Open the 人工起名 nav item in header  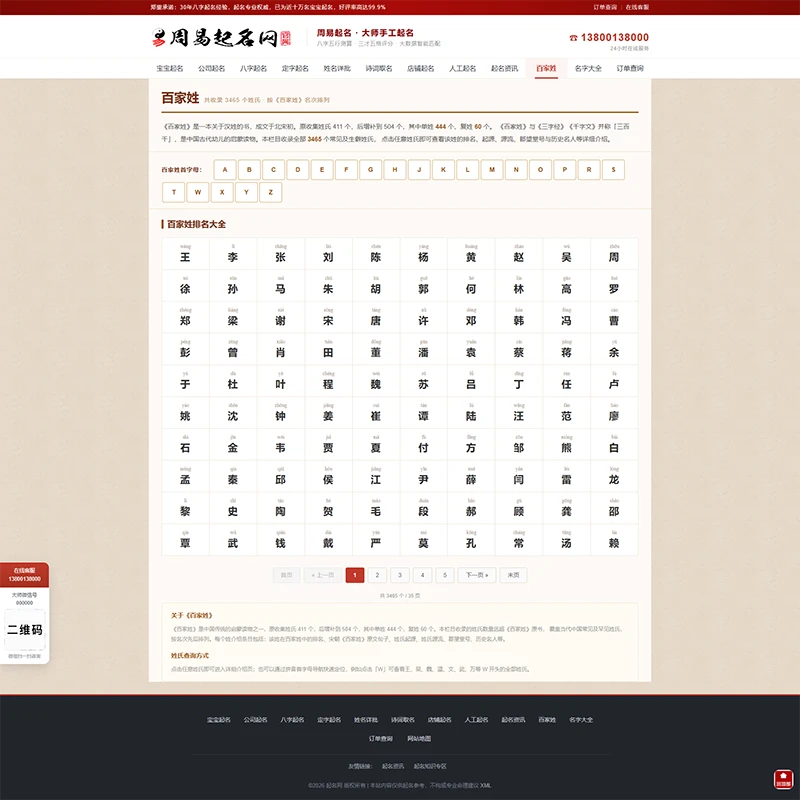(463, 68)
